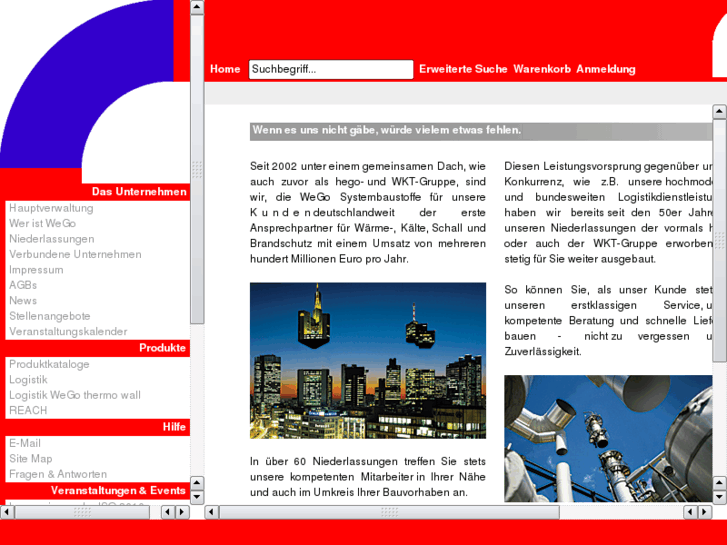Screen dimensions: 727x545
Task: Click the Suchbegriff search input field
Action: point(331,70)
